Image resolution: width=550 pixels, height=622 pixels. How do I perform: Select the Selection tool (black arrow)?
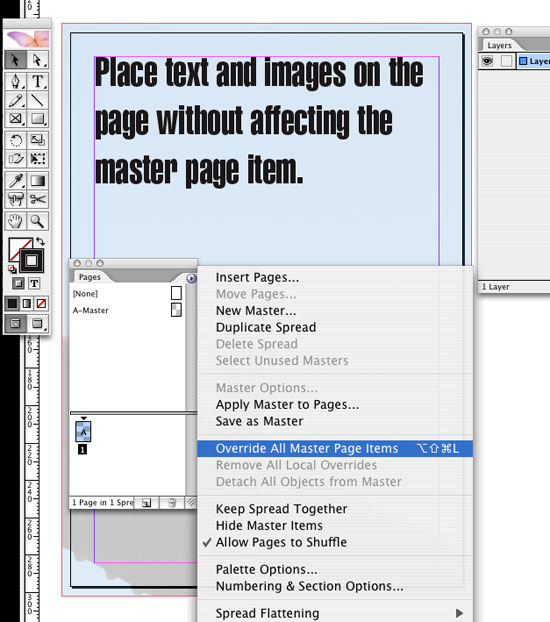[15, 60]
